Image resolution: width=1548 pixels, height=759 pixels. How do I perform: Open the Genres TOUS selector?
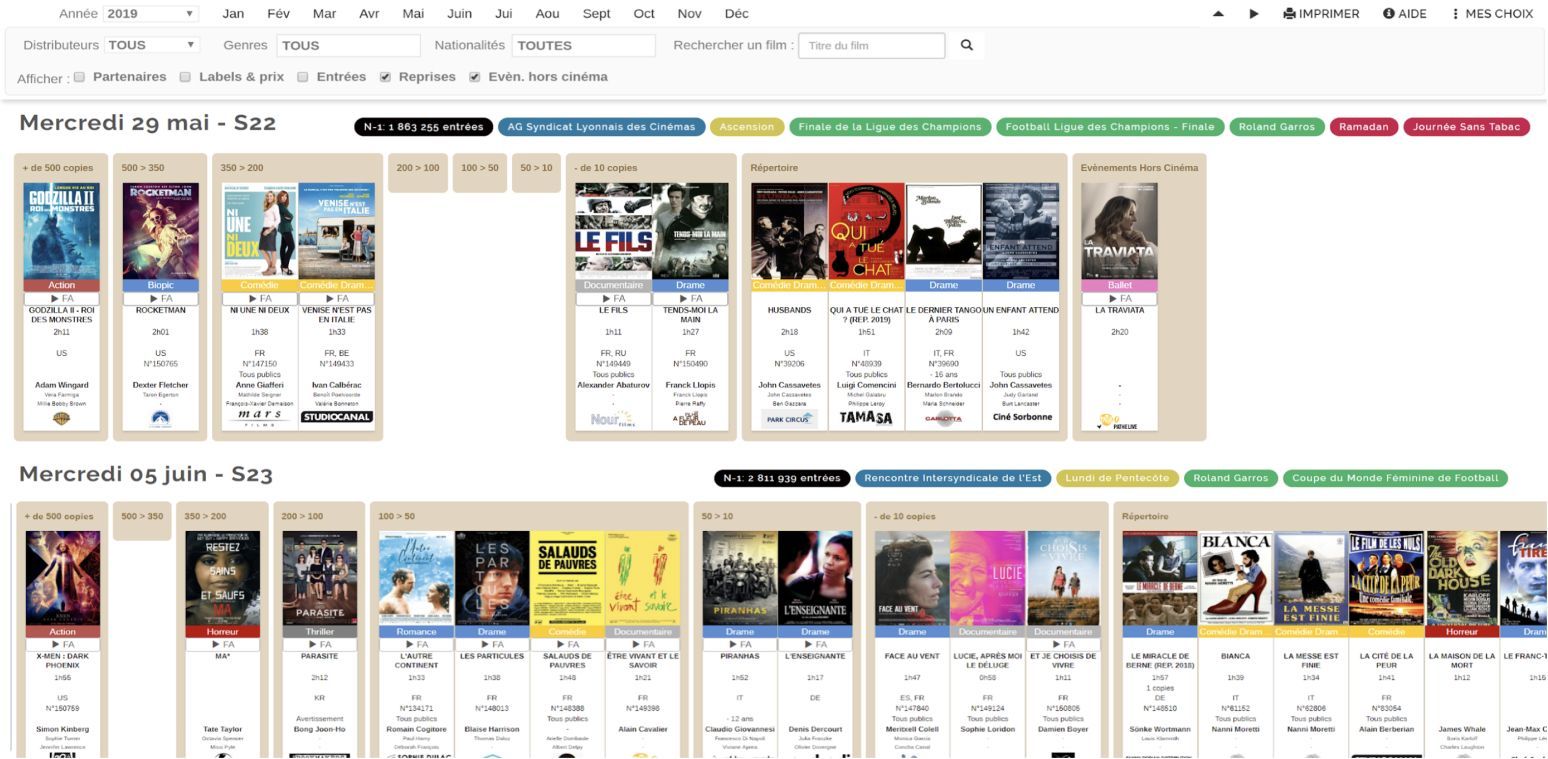pyautogui.click(x=349, y=45)
